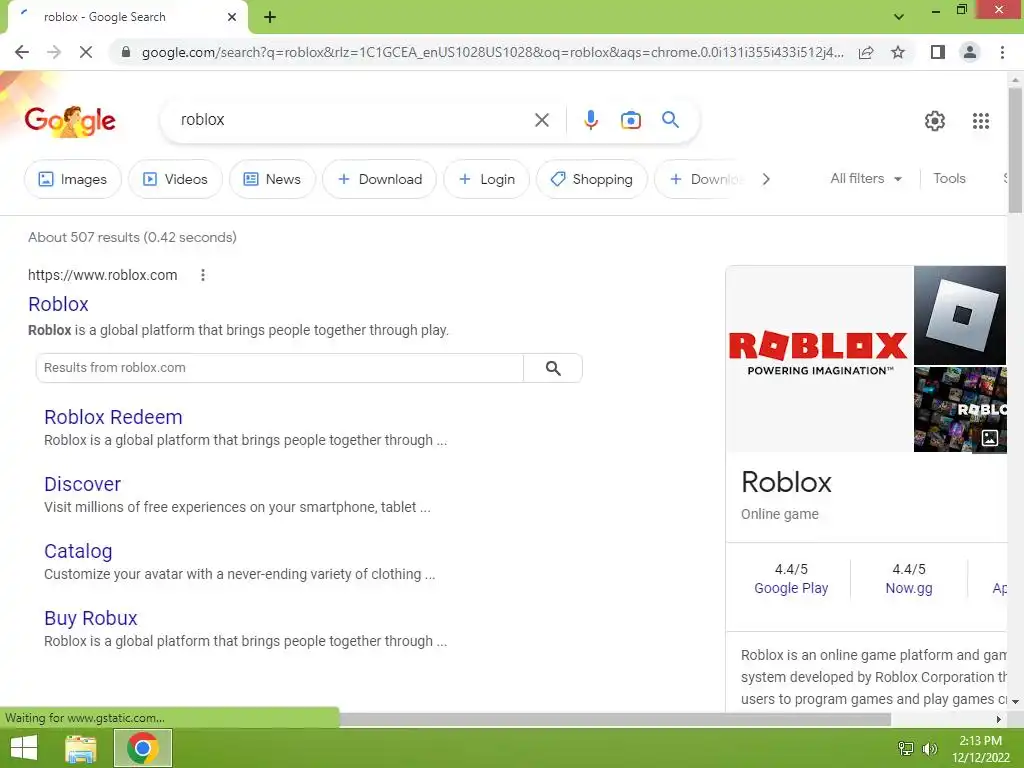Click the horizontal scrollbar thumb
1024x768 pixels.
(614, 719)
